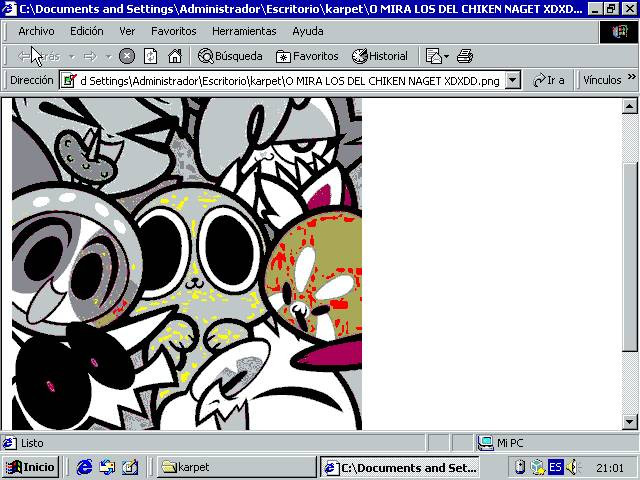Click the vertical scrollbar thumb
This screenshot has width=640, height=480.
point(629,256)
